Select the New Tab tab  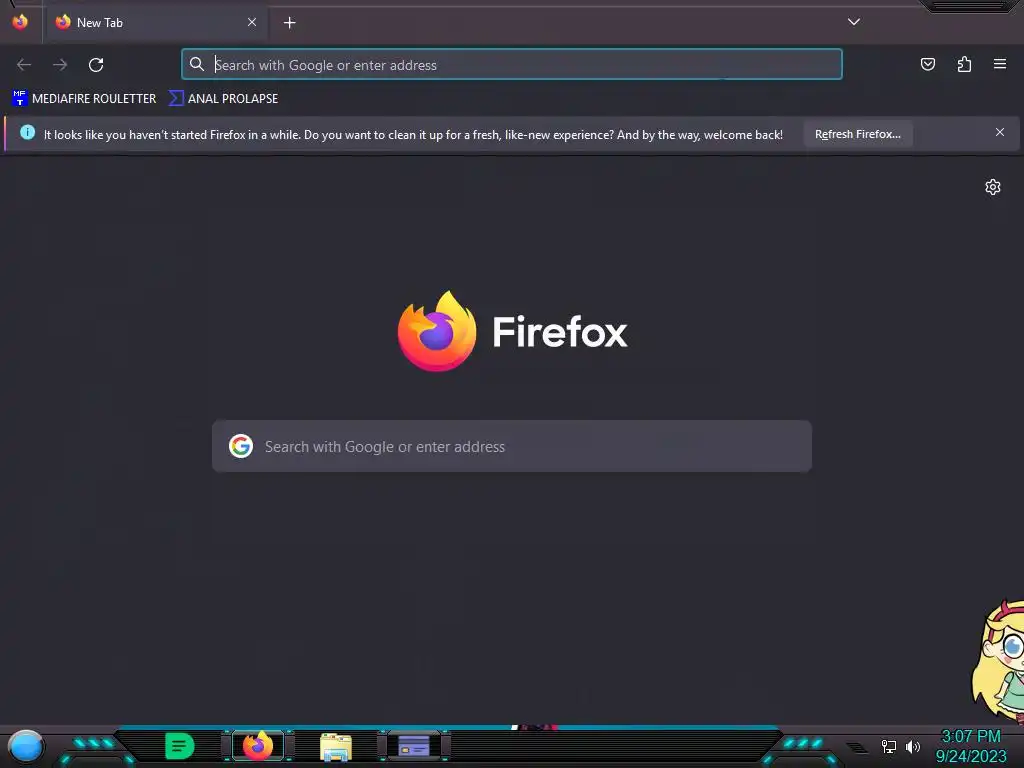pos(155,23)
